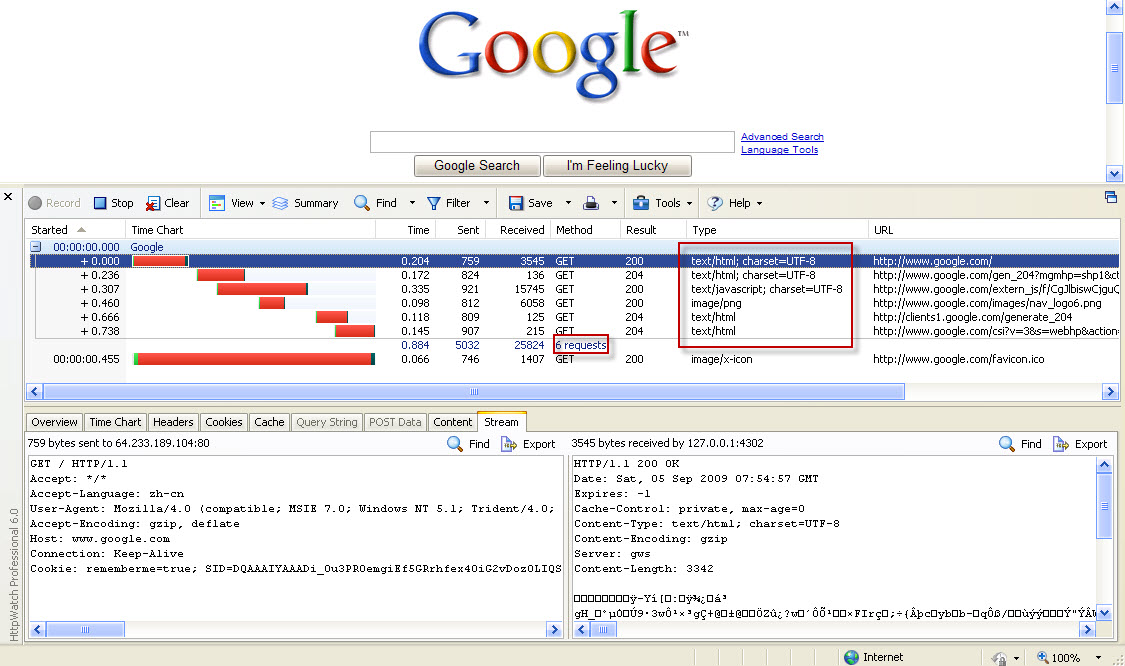
Task: Open the Find dropdown arrow
Action: click(x=412, y=203)
